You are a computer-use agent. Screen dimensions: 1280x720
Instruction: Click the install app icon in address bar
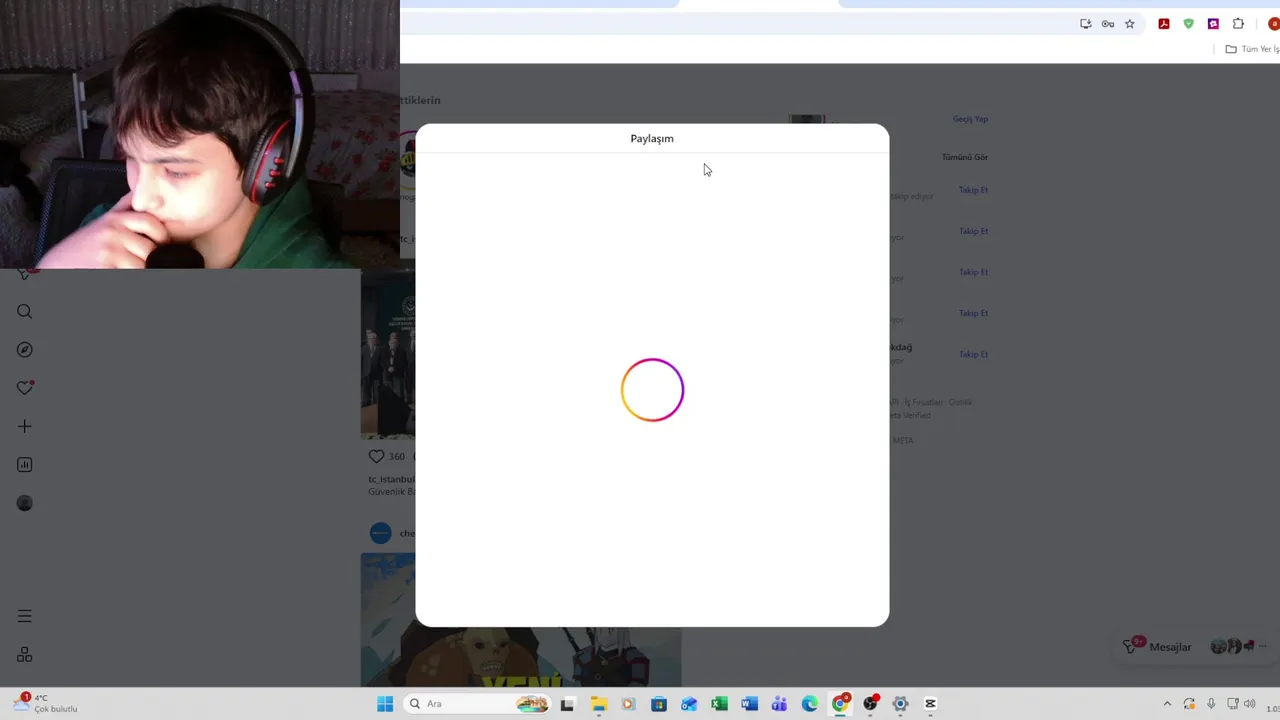click(x=1086, y=24)
